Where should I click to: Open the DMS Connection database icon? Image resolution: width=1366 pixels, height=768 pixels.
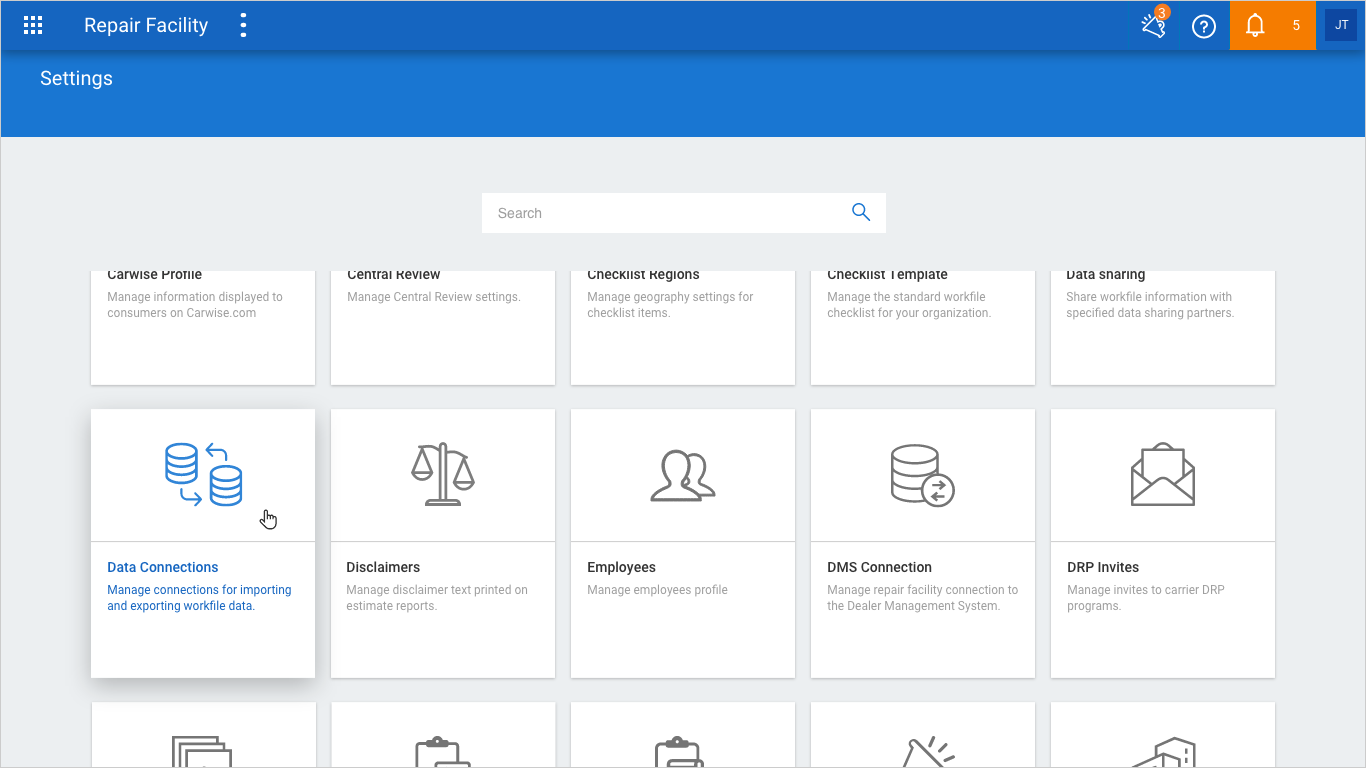click(922, 475)
